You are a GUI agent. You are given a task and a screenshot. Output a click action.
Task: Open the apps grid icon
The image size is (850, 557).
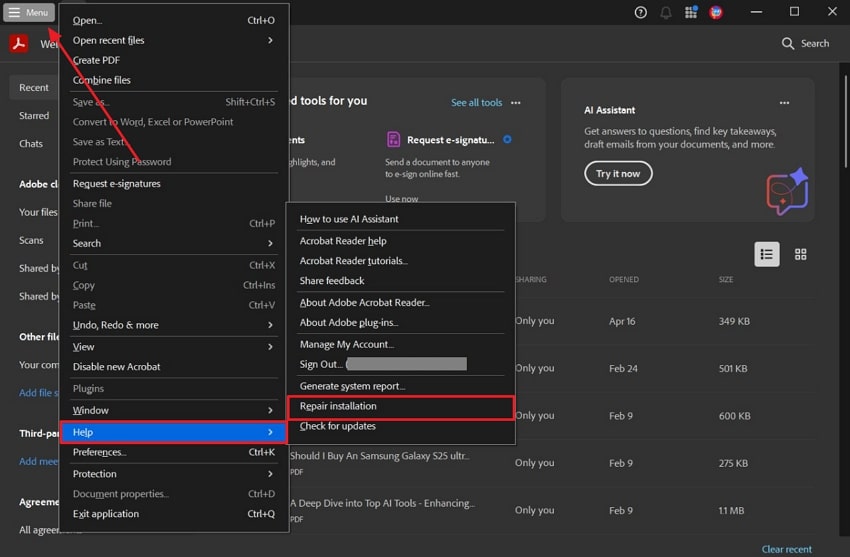[691, 12]
